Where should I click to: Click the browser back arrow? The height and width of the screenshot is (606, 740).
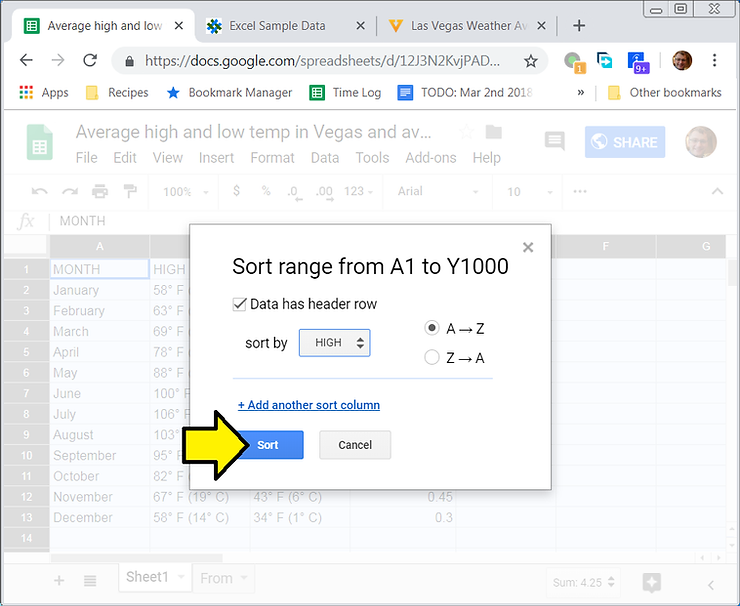tap(26, 61)
